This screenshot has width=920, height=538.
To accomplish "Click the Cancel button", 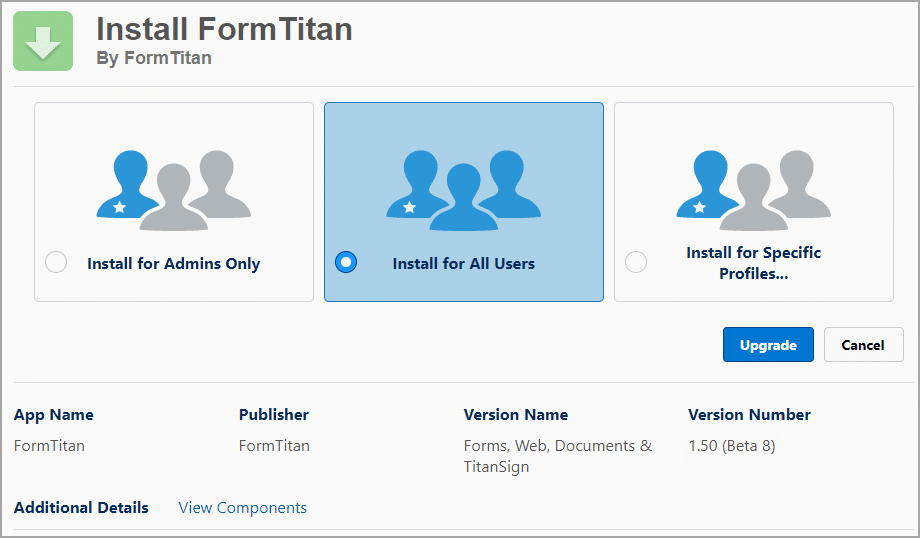I will point(863,344).
